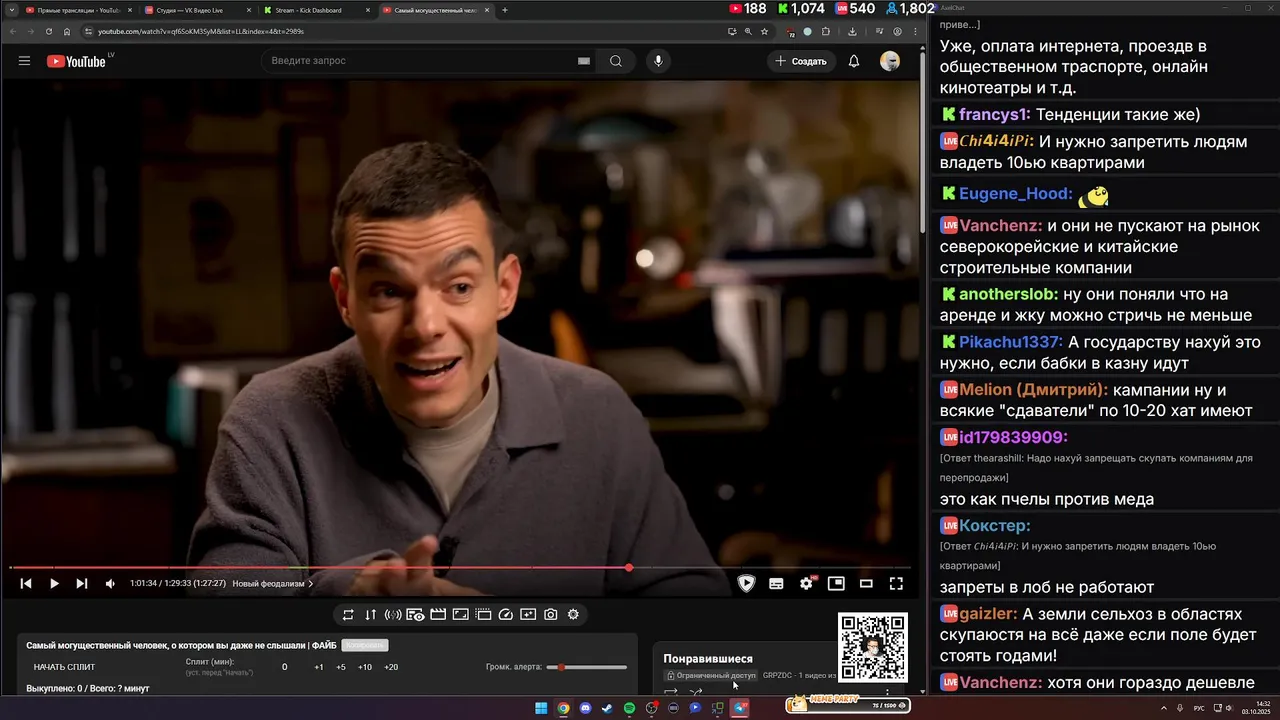Click the resize video frame icon below the video
The height and width of the screenshot is (720, 1280).
point(460,614)
